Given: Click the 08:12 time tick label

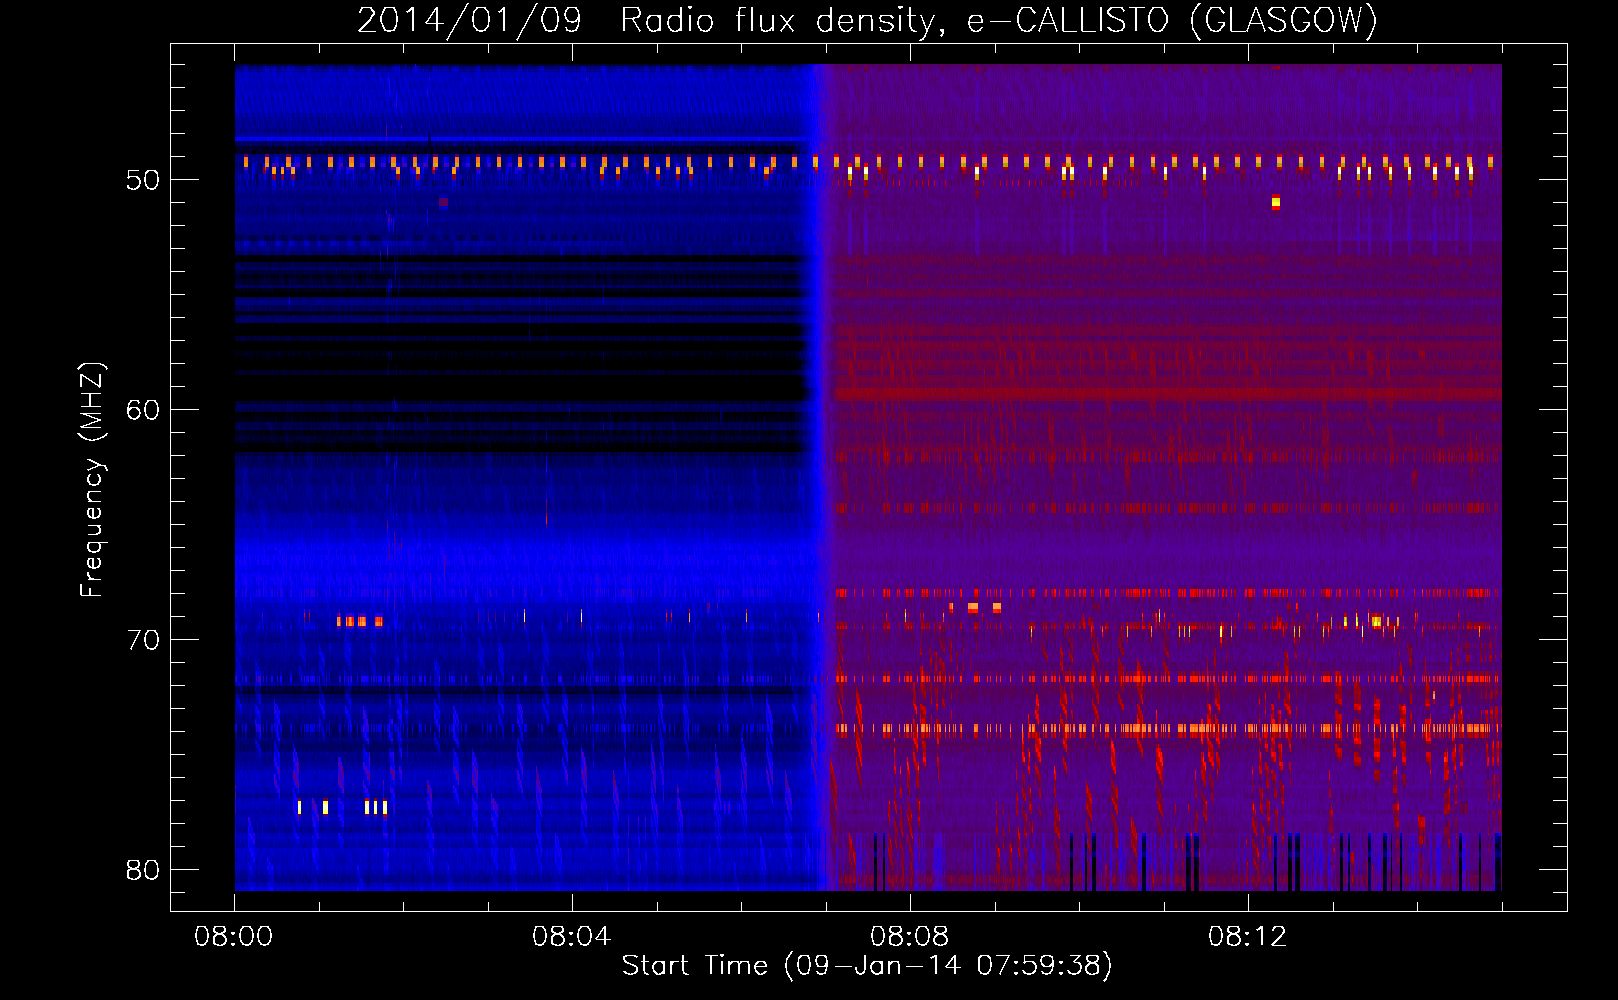Looking at the screenshot, I should point(1248,937).
